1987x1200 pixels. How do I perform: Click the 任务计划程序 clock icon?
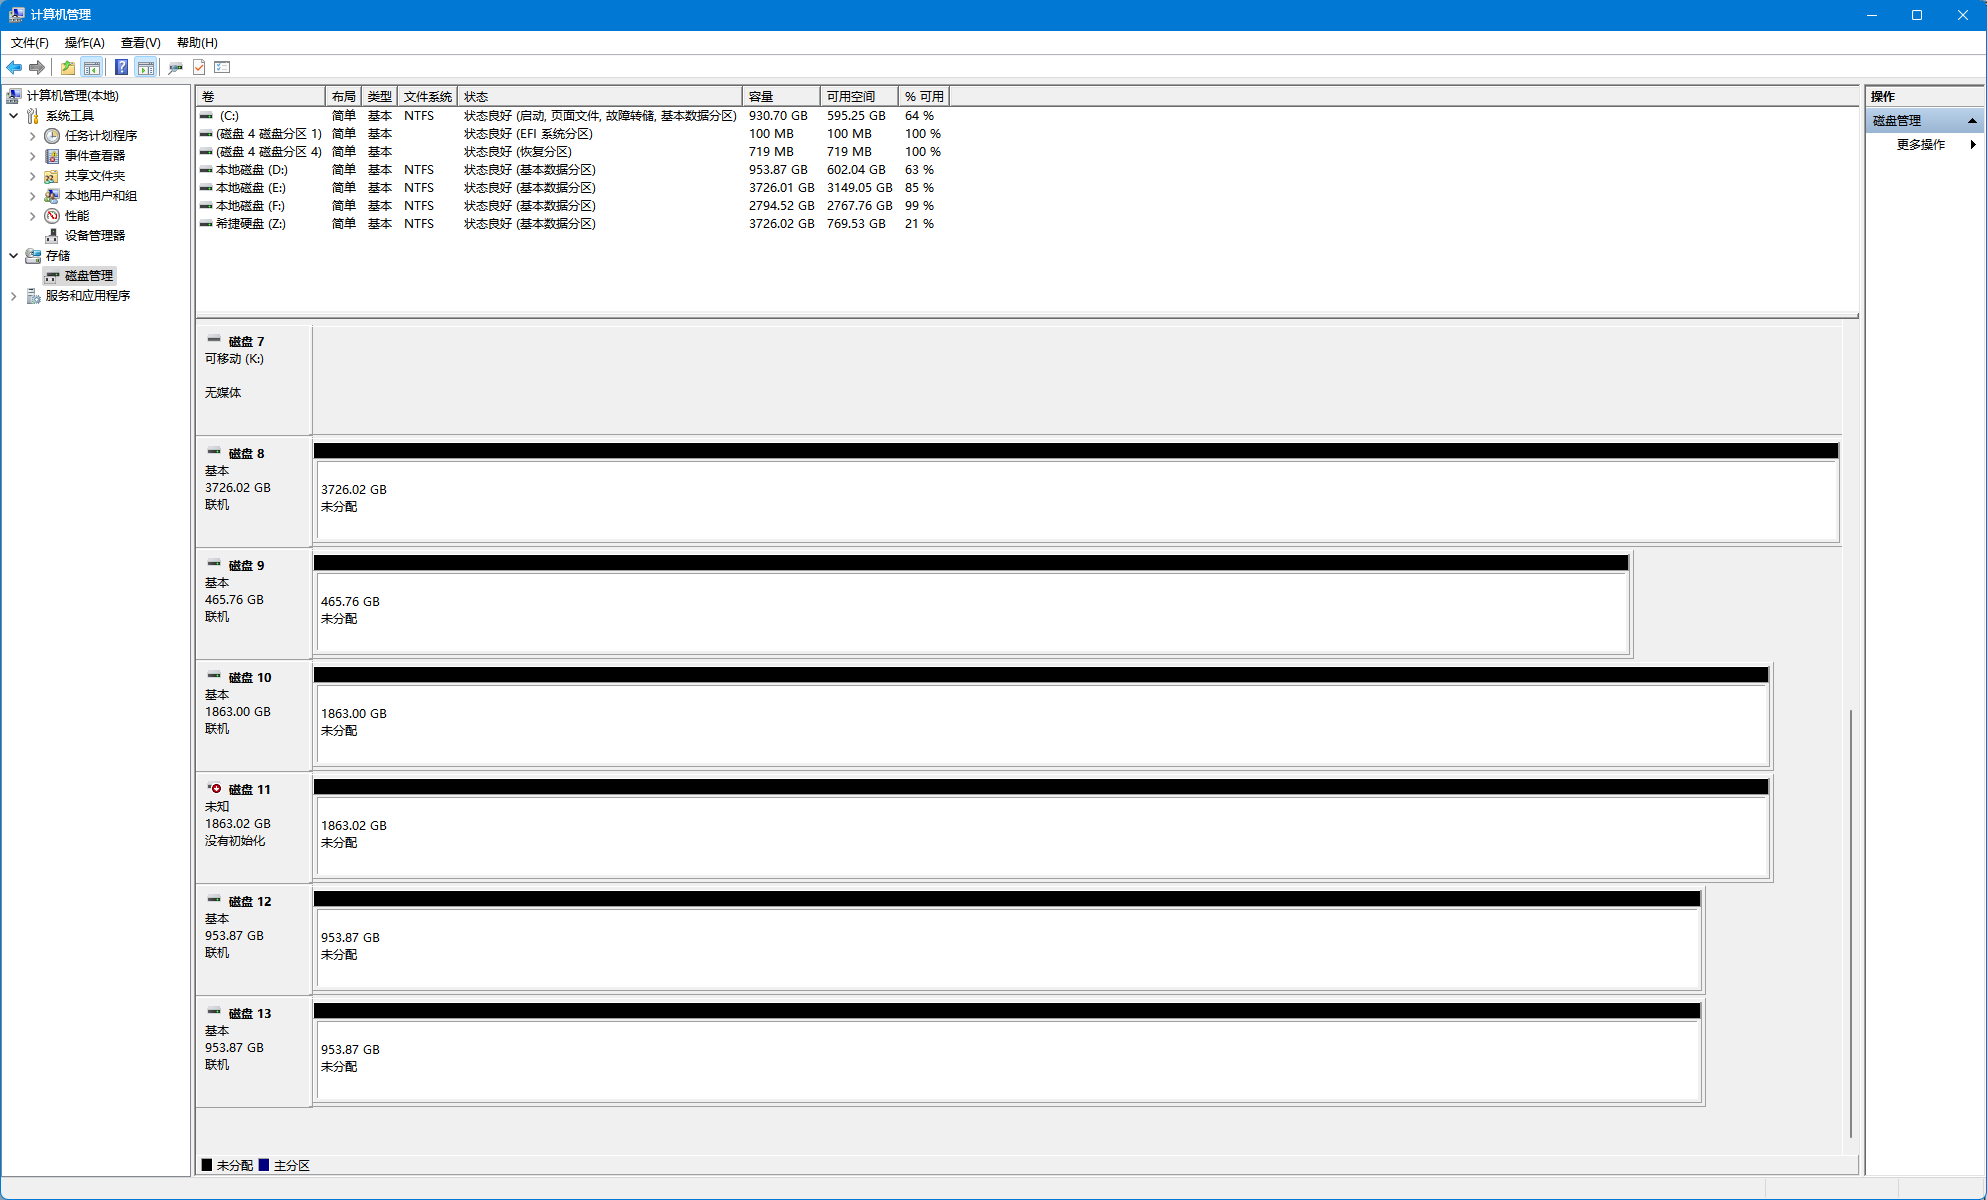52,136
